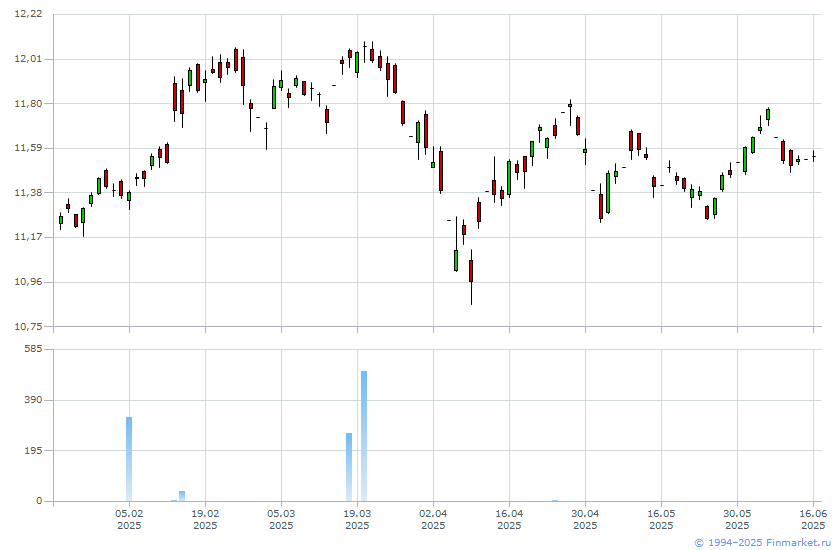Select the price label 11,80
840x550 pixels.
click(27, 103)
